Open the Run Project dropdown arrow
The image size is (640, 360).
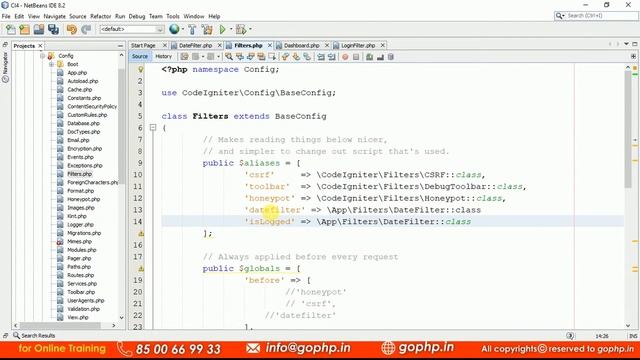231,29
